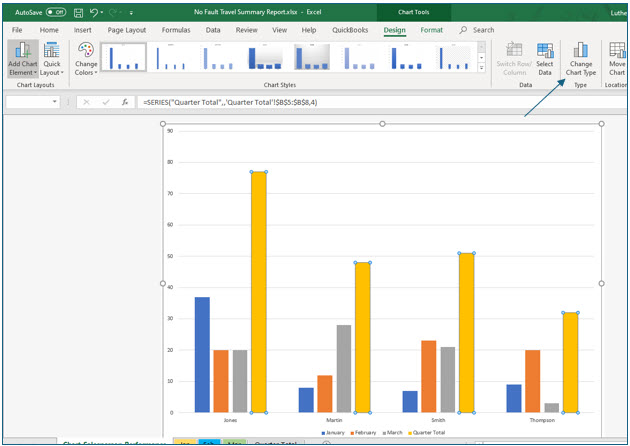Switch to the Data ribbon tab

coord(213,30)
